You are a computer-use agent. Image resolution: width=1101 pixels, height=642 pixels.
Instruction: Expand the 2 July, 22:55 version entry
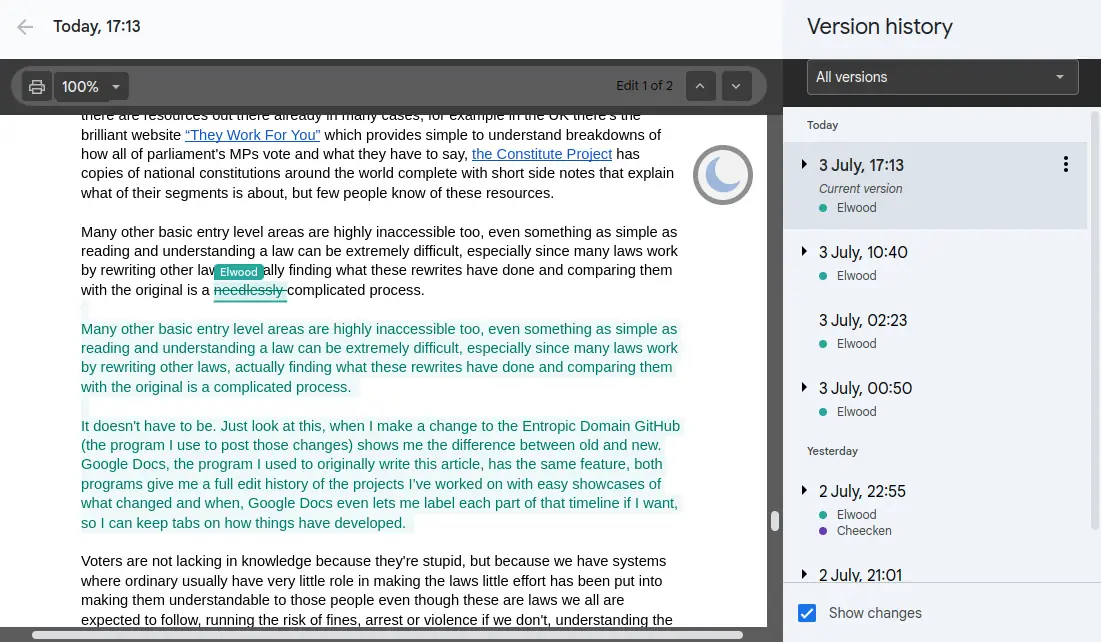click(x=804, y=490)
